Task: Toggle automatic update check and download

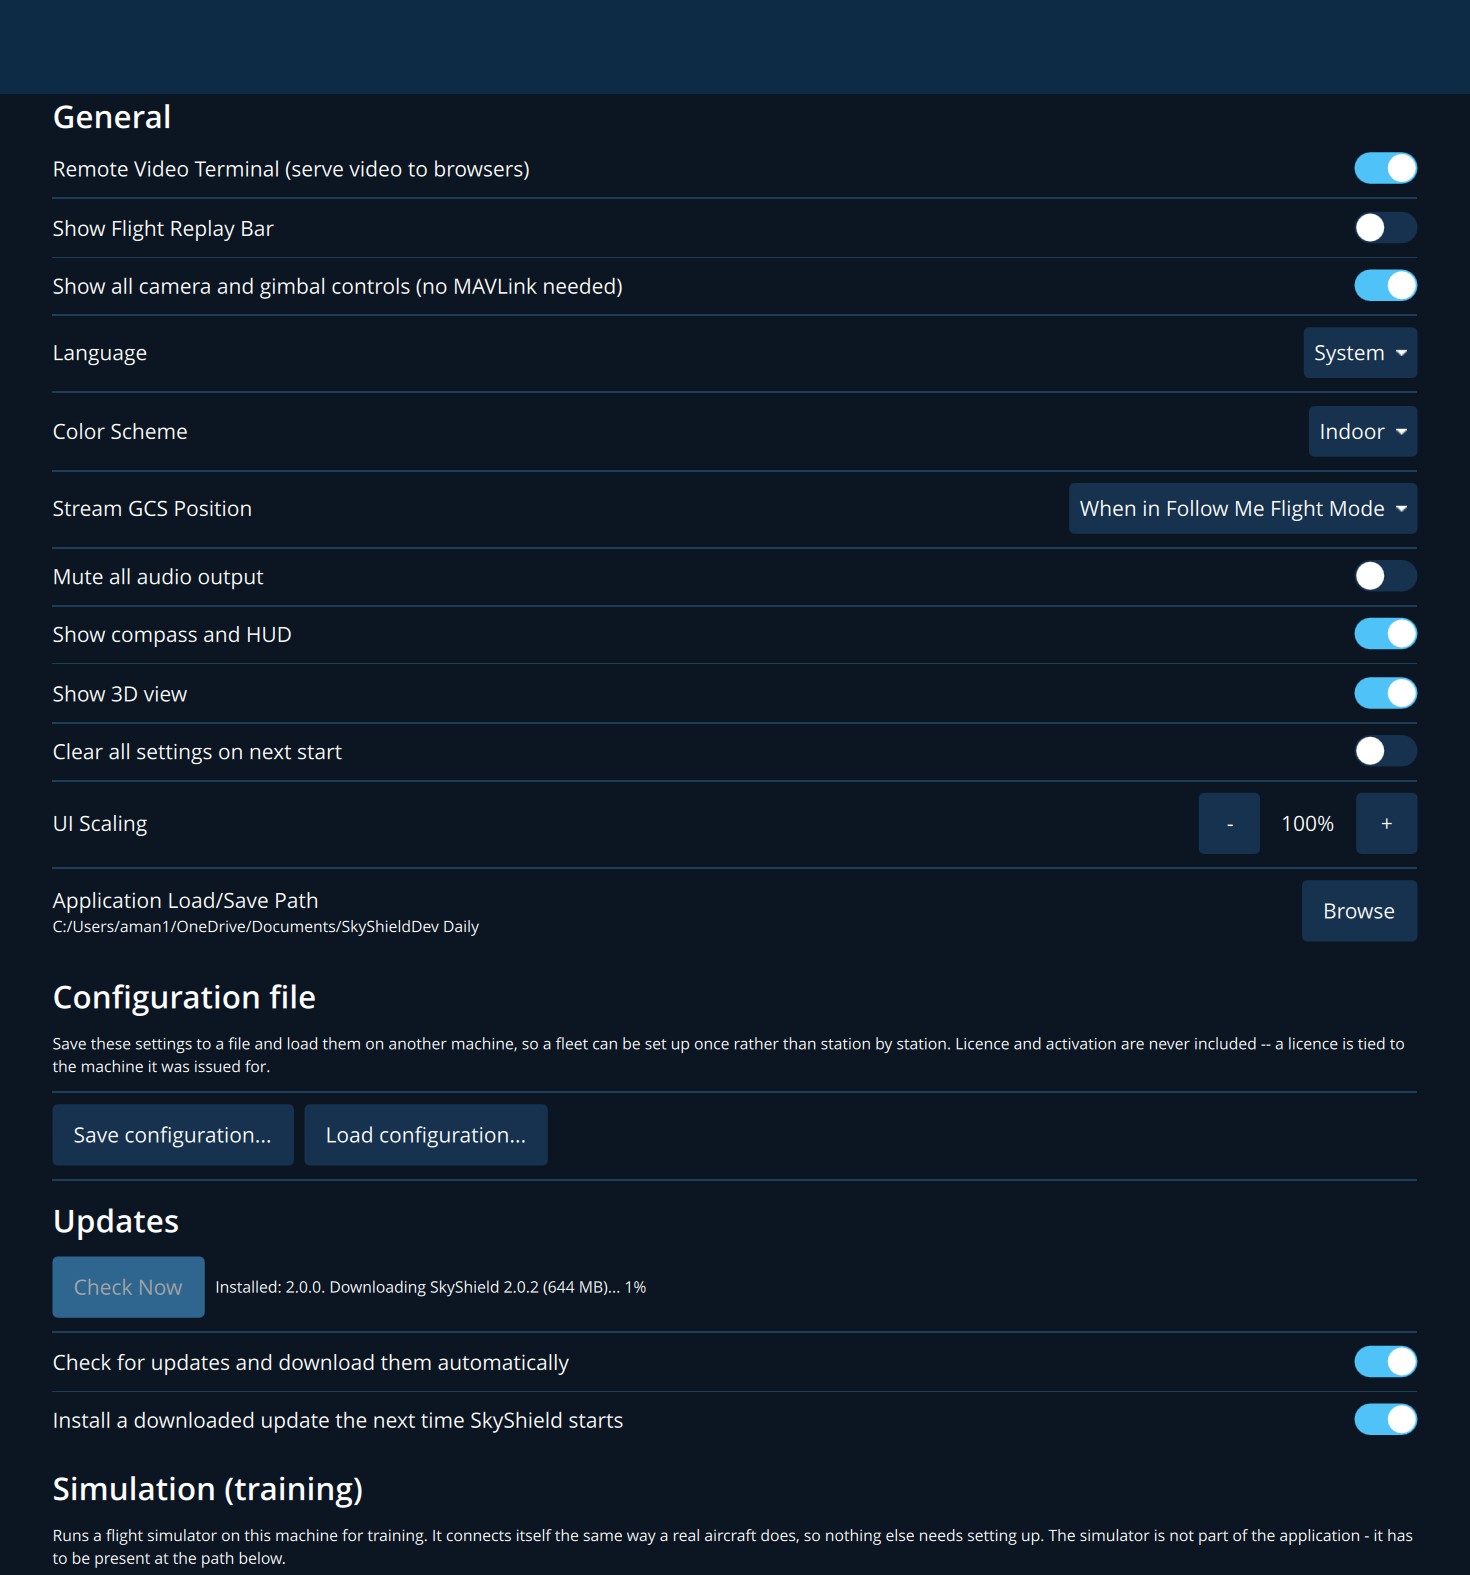Action: click(x=1385, y=1362)
